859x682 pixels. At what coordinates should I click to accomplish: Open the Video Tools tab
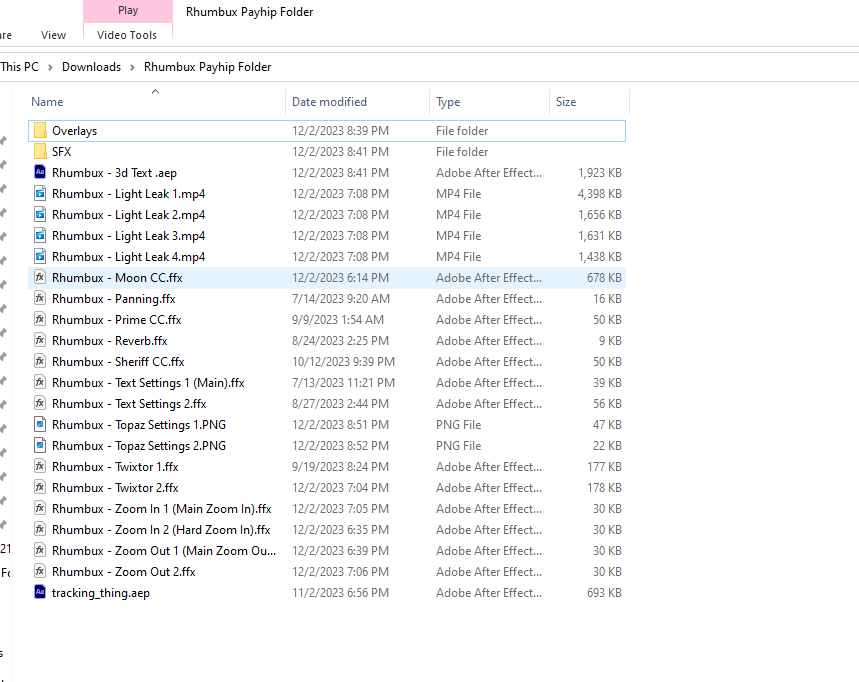pyautogui.click(x=127, y=35)
